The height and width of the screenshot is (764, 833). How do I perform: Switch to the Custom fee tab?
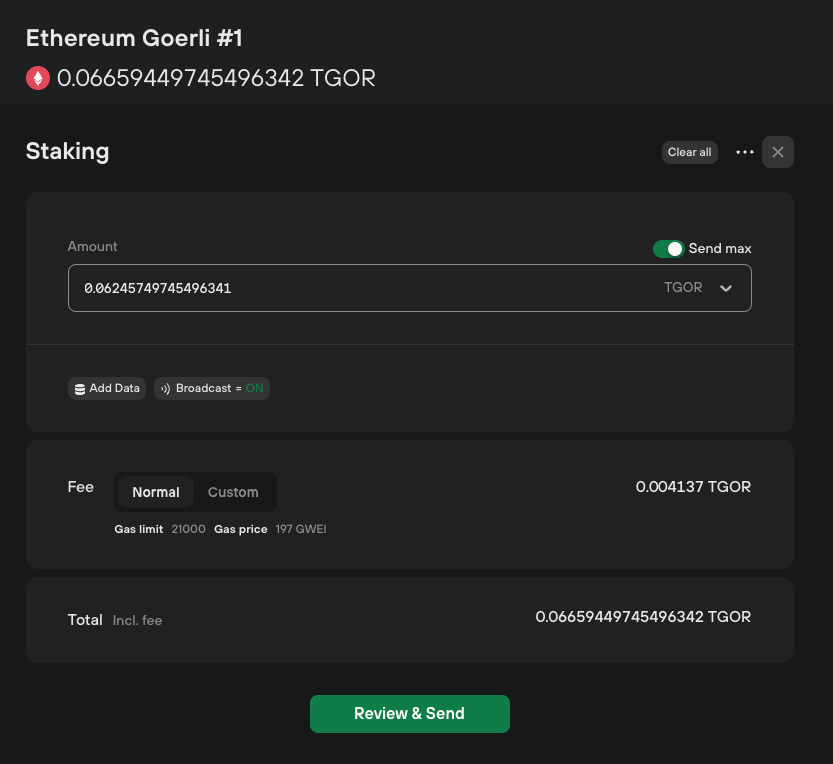tap(233, 492)
